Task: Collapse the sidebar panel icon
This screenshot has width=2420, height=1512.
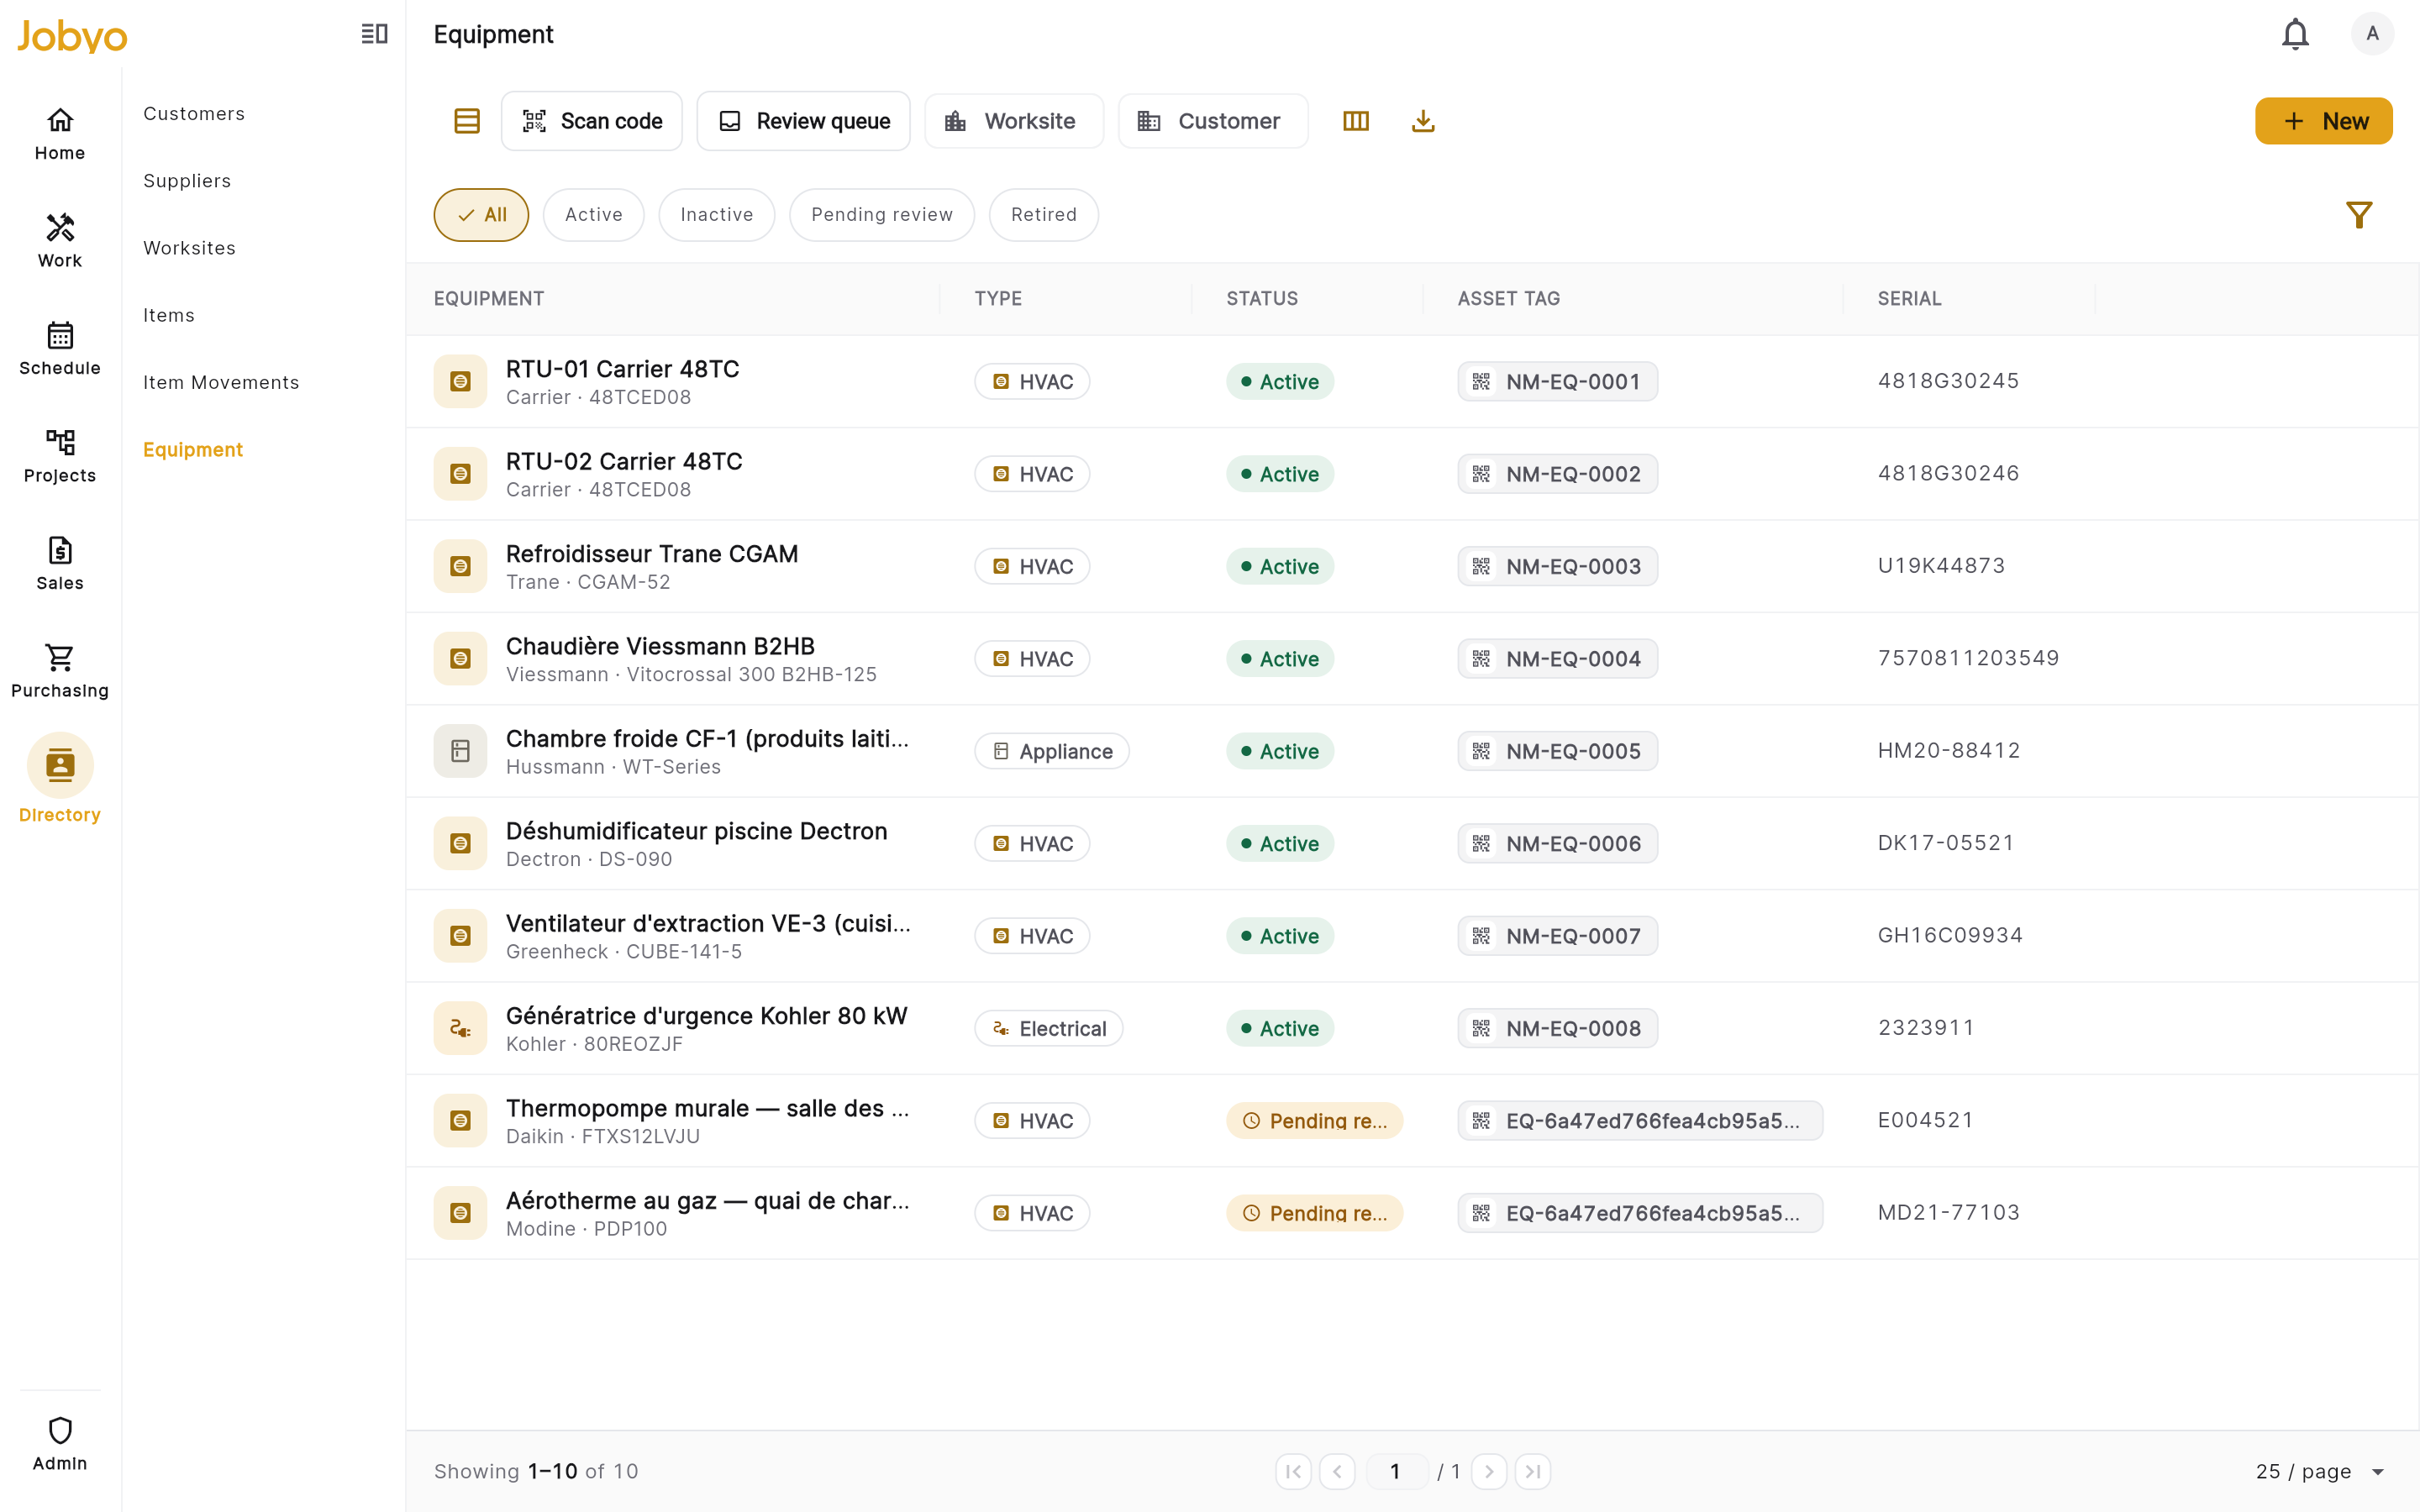Action: pos(374,34)
